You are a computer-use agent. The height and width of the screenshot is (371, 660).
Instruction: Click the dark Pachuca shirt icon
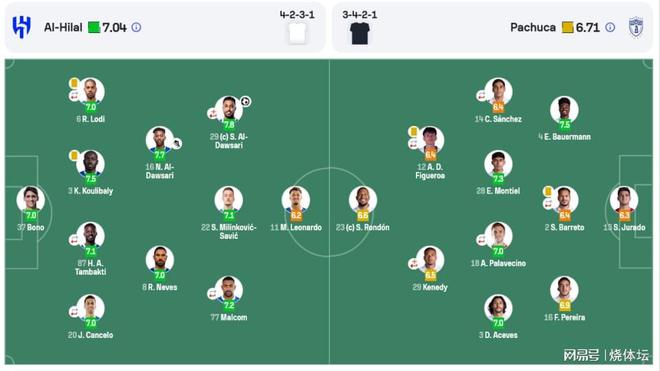360,33
